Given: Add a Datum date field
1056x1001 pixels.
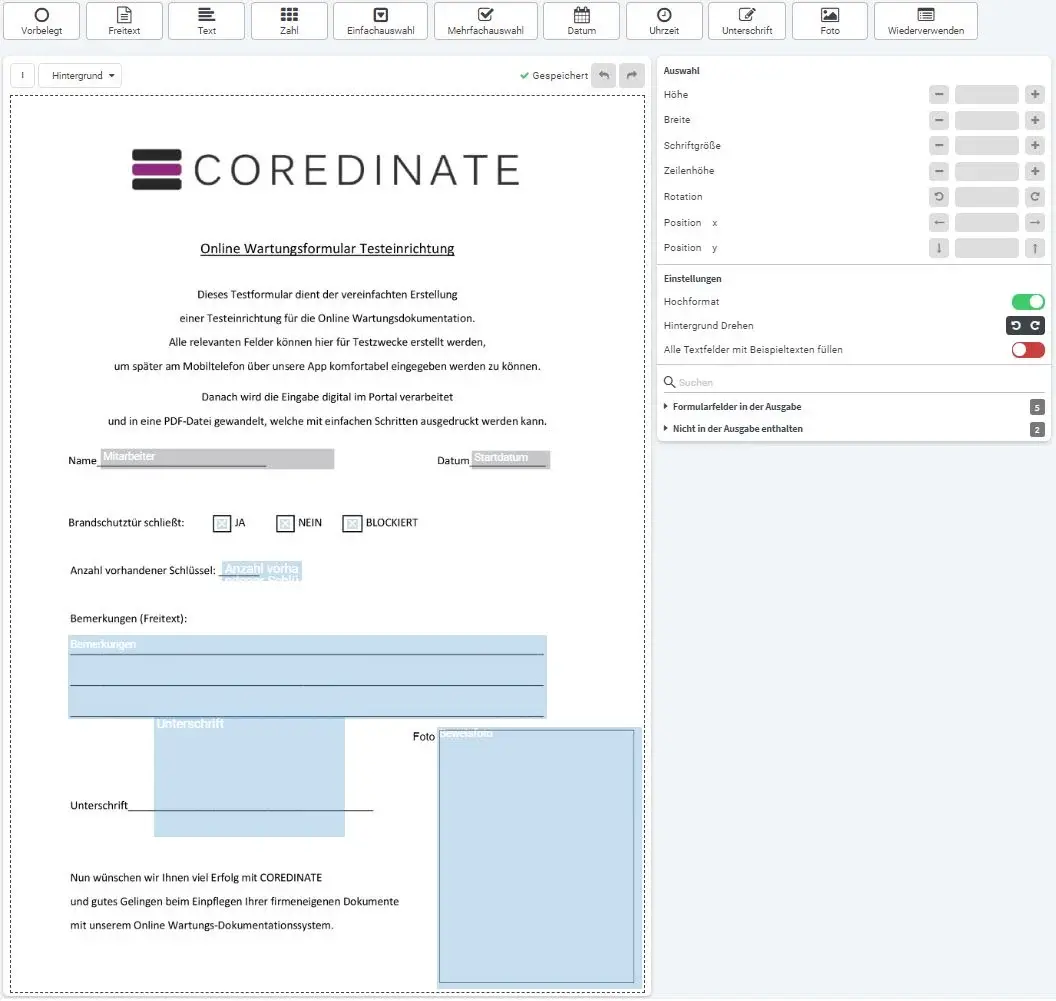Looking at the screenshot, I should click(581, 21).
